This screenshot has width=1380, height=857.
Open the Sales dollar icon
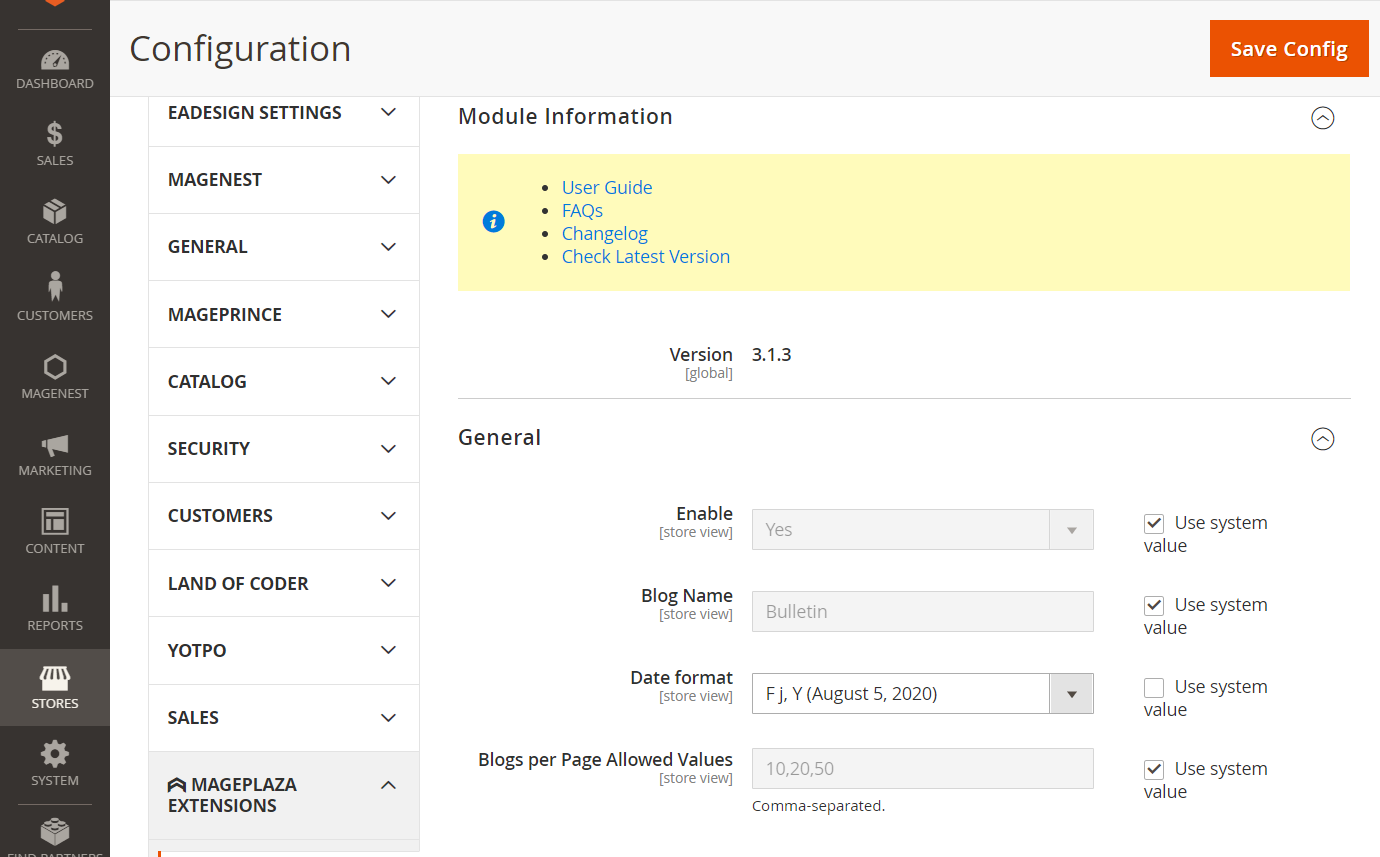tap(55, 134)
